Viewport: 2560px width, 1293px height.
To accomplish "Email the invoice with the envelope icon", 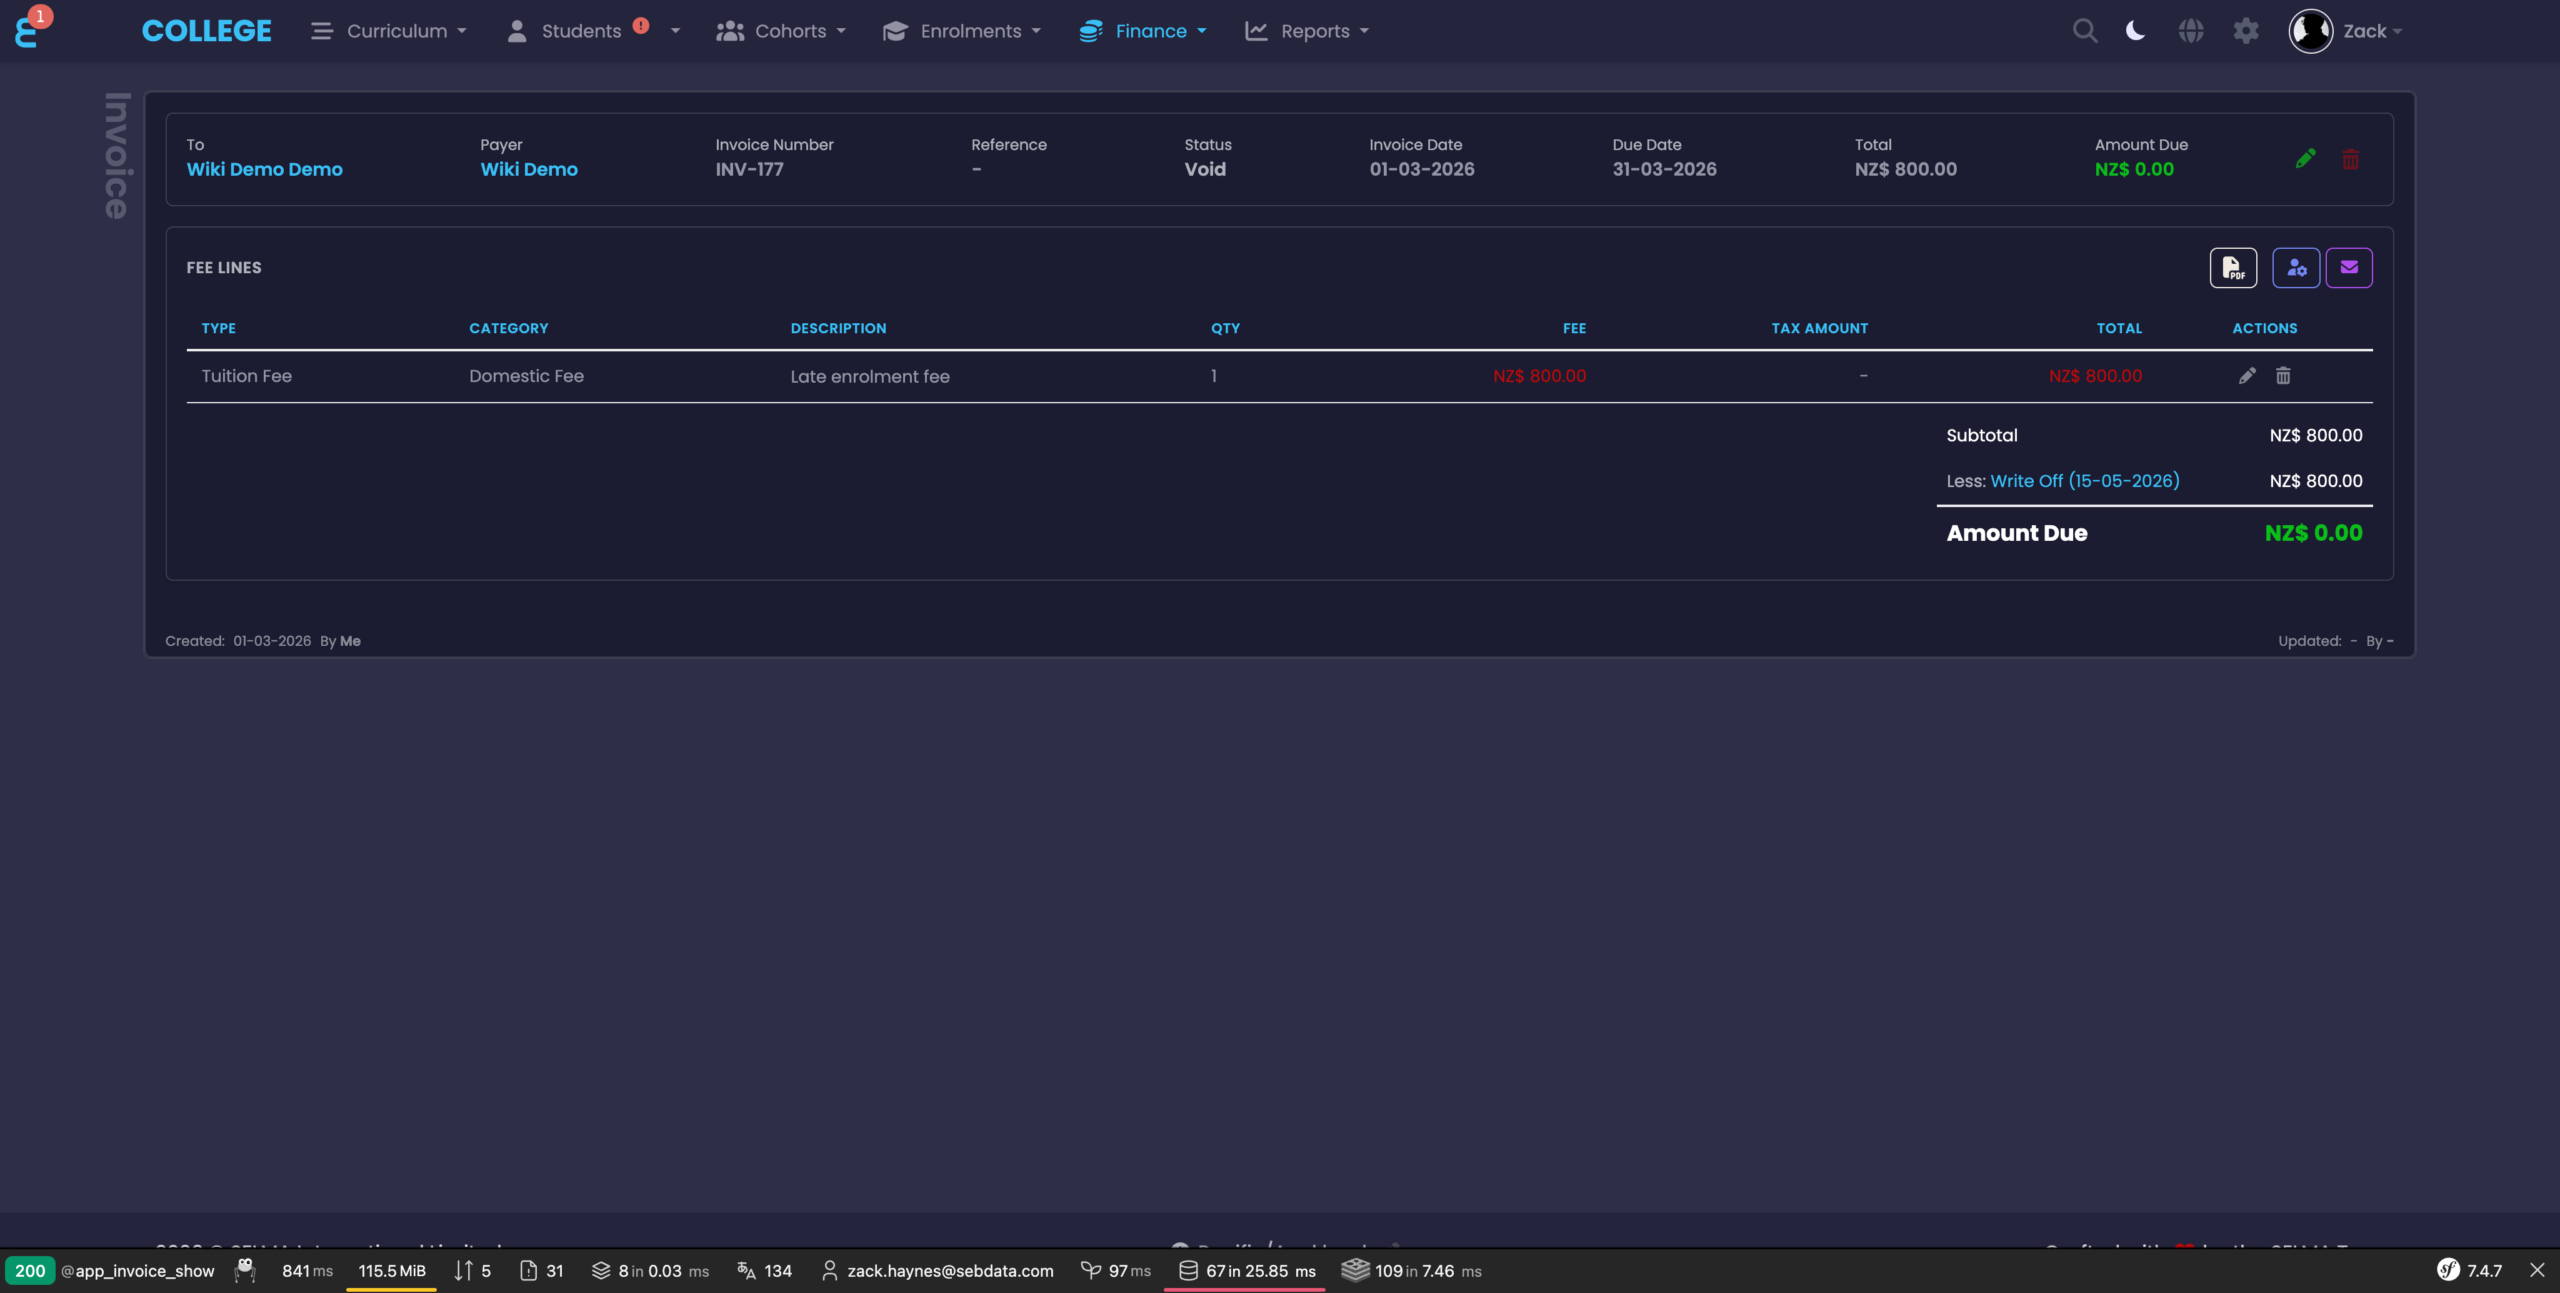I will pos(2348,268).
